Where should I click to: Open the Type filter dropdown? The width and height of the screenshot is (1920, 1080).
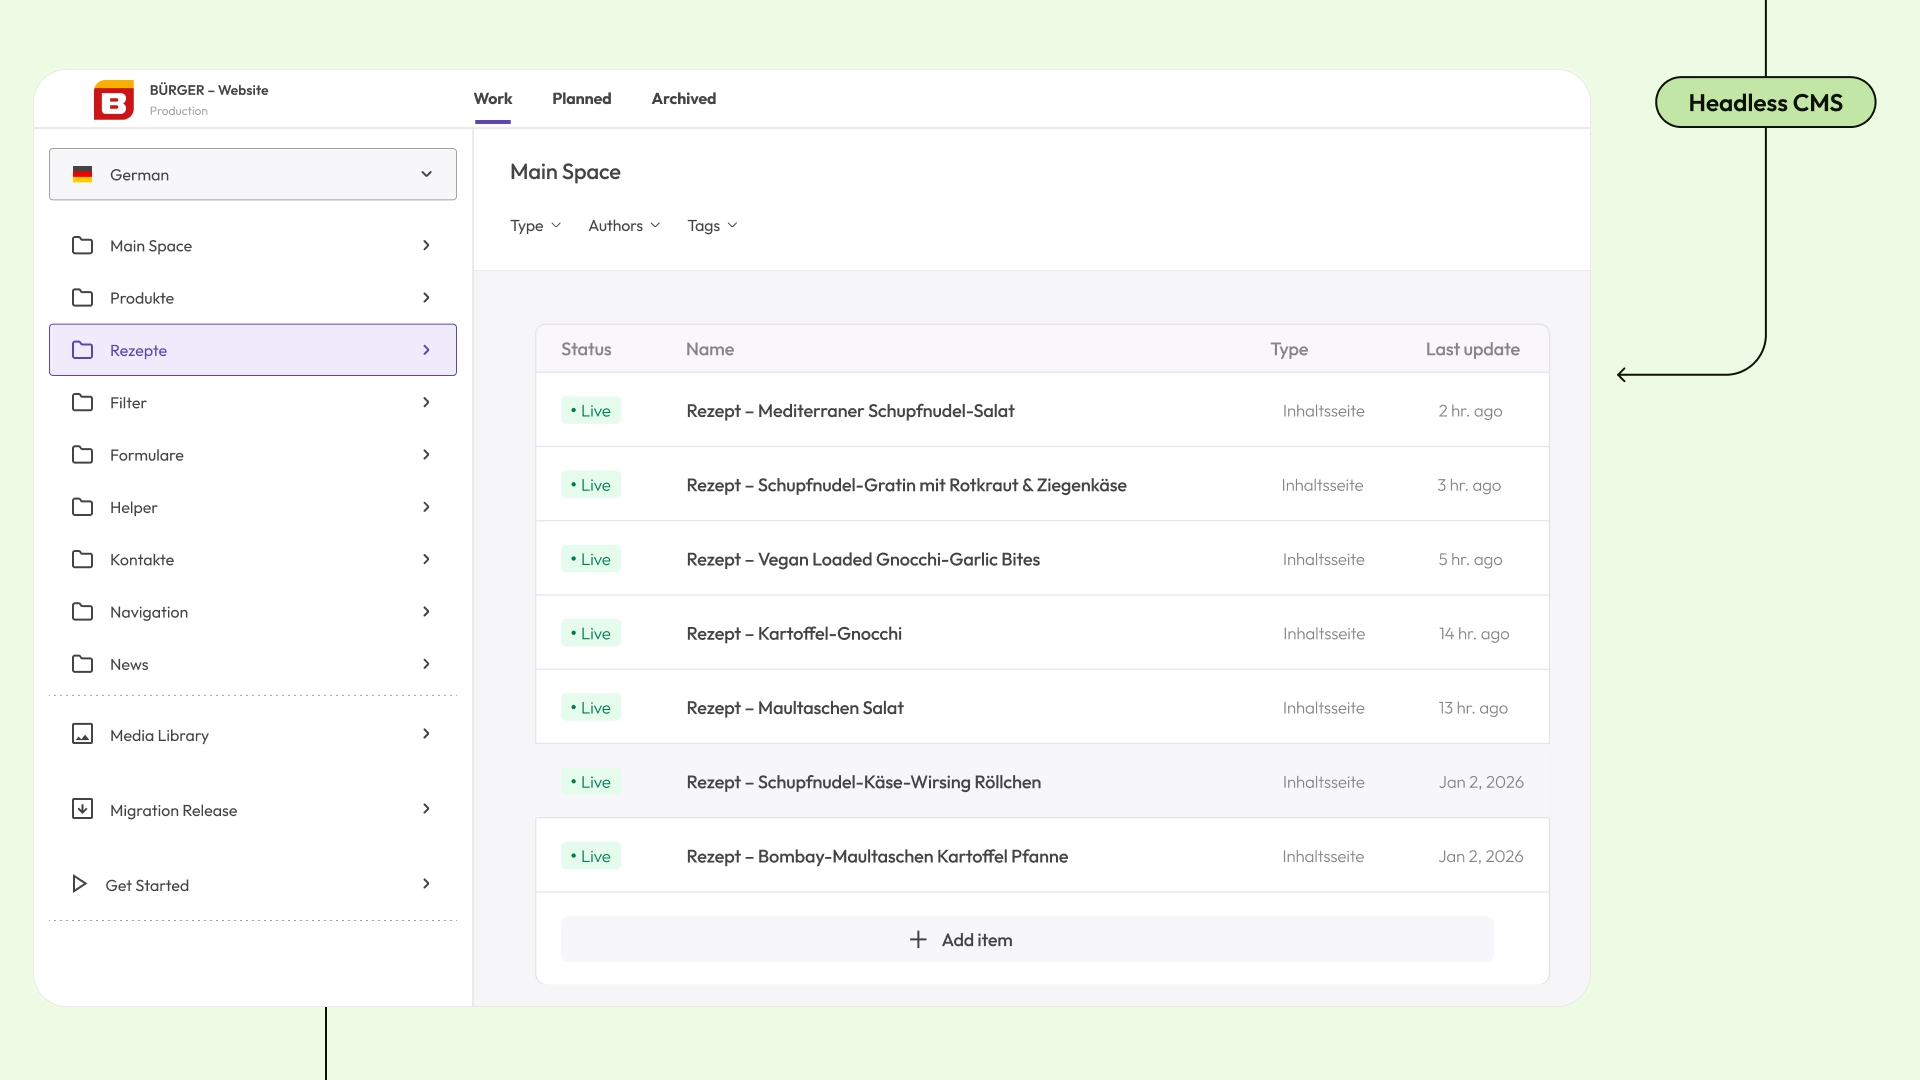[535, 225]
